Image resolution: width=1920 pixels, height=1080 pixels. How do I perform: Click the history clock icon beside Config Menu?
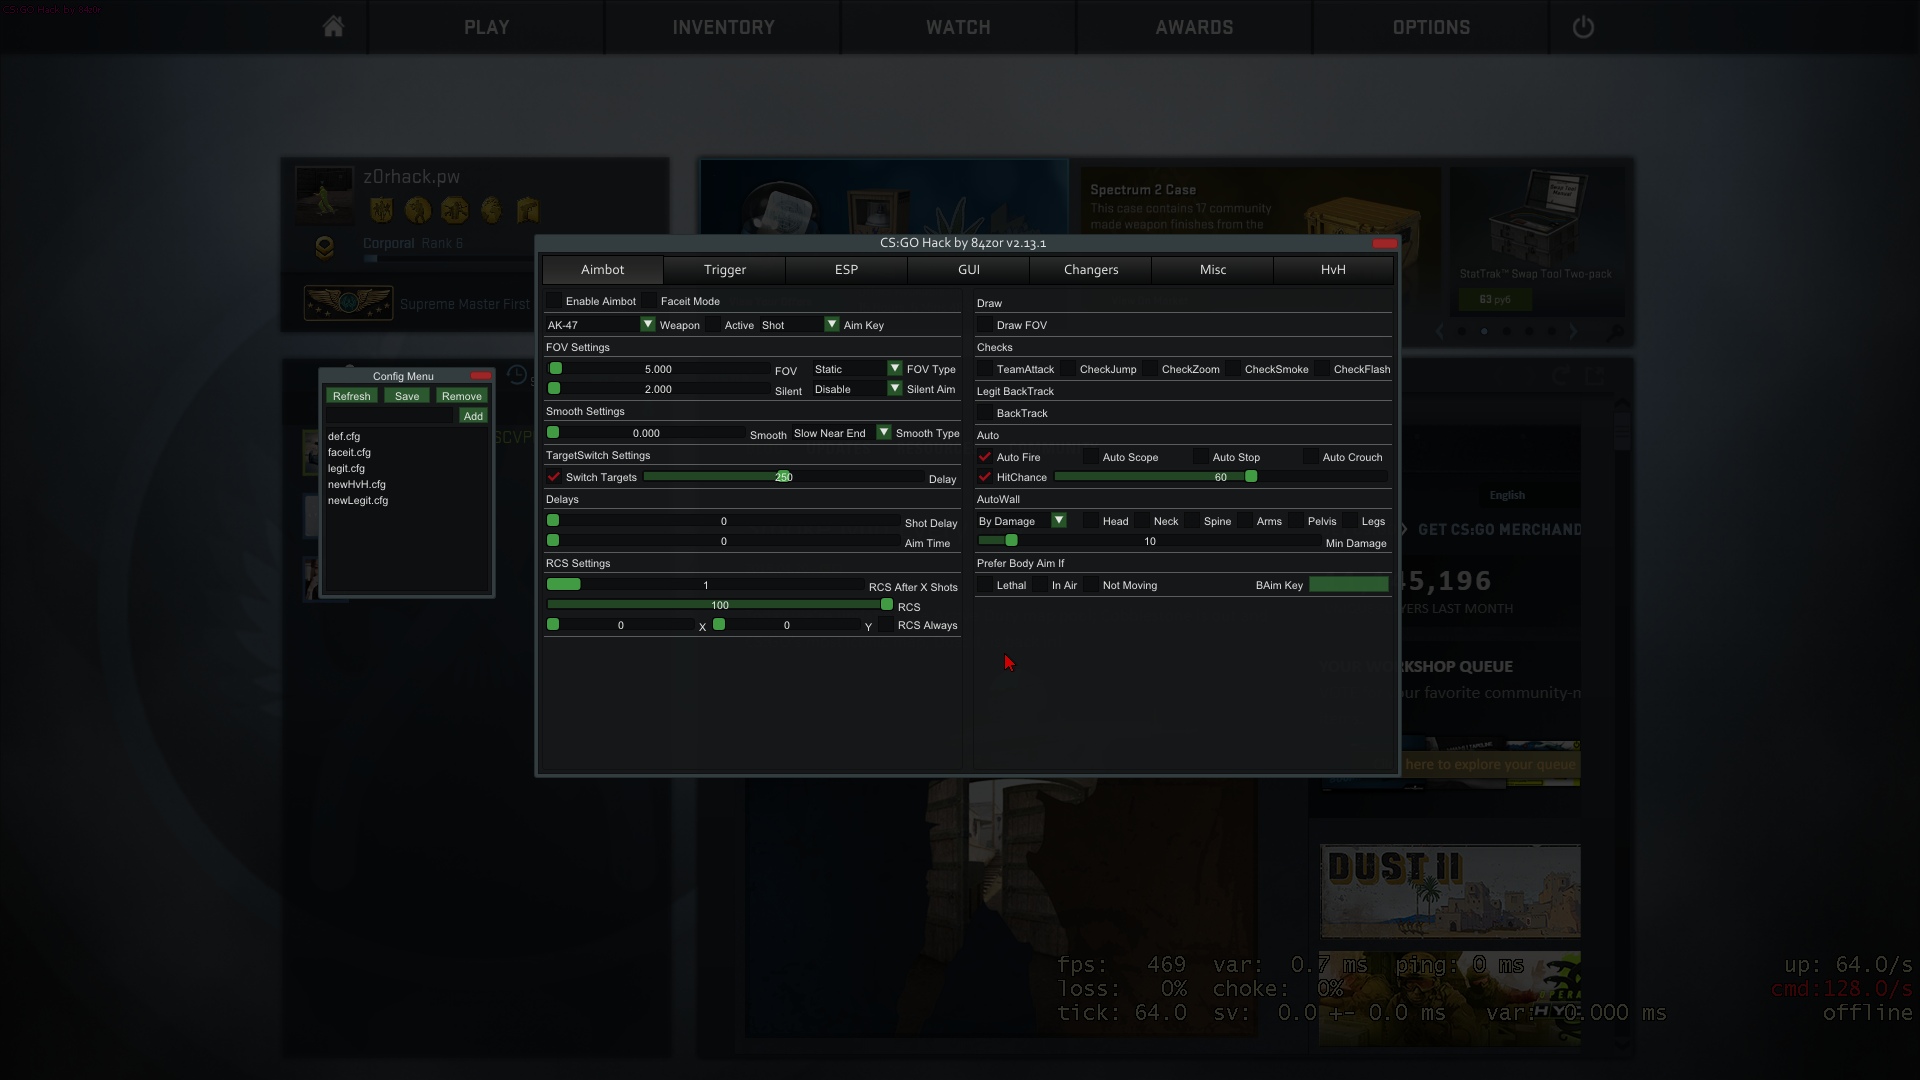pyautogui.click(x=517, y=375)
